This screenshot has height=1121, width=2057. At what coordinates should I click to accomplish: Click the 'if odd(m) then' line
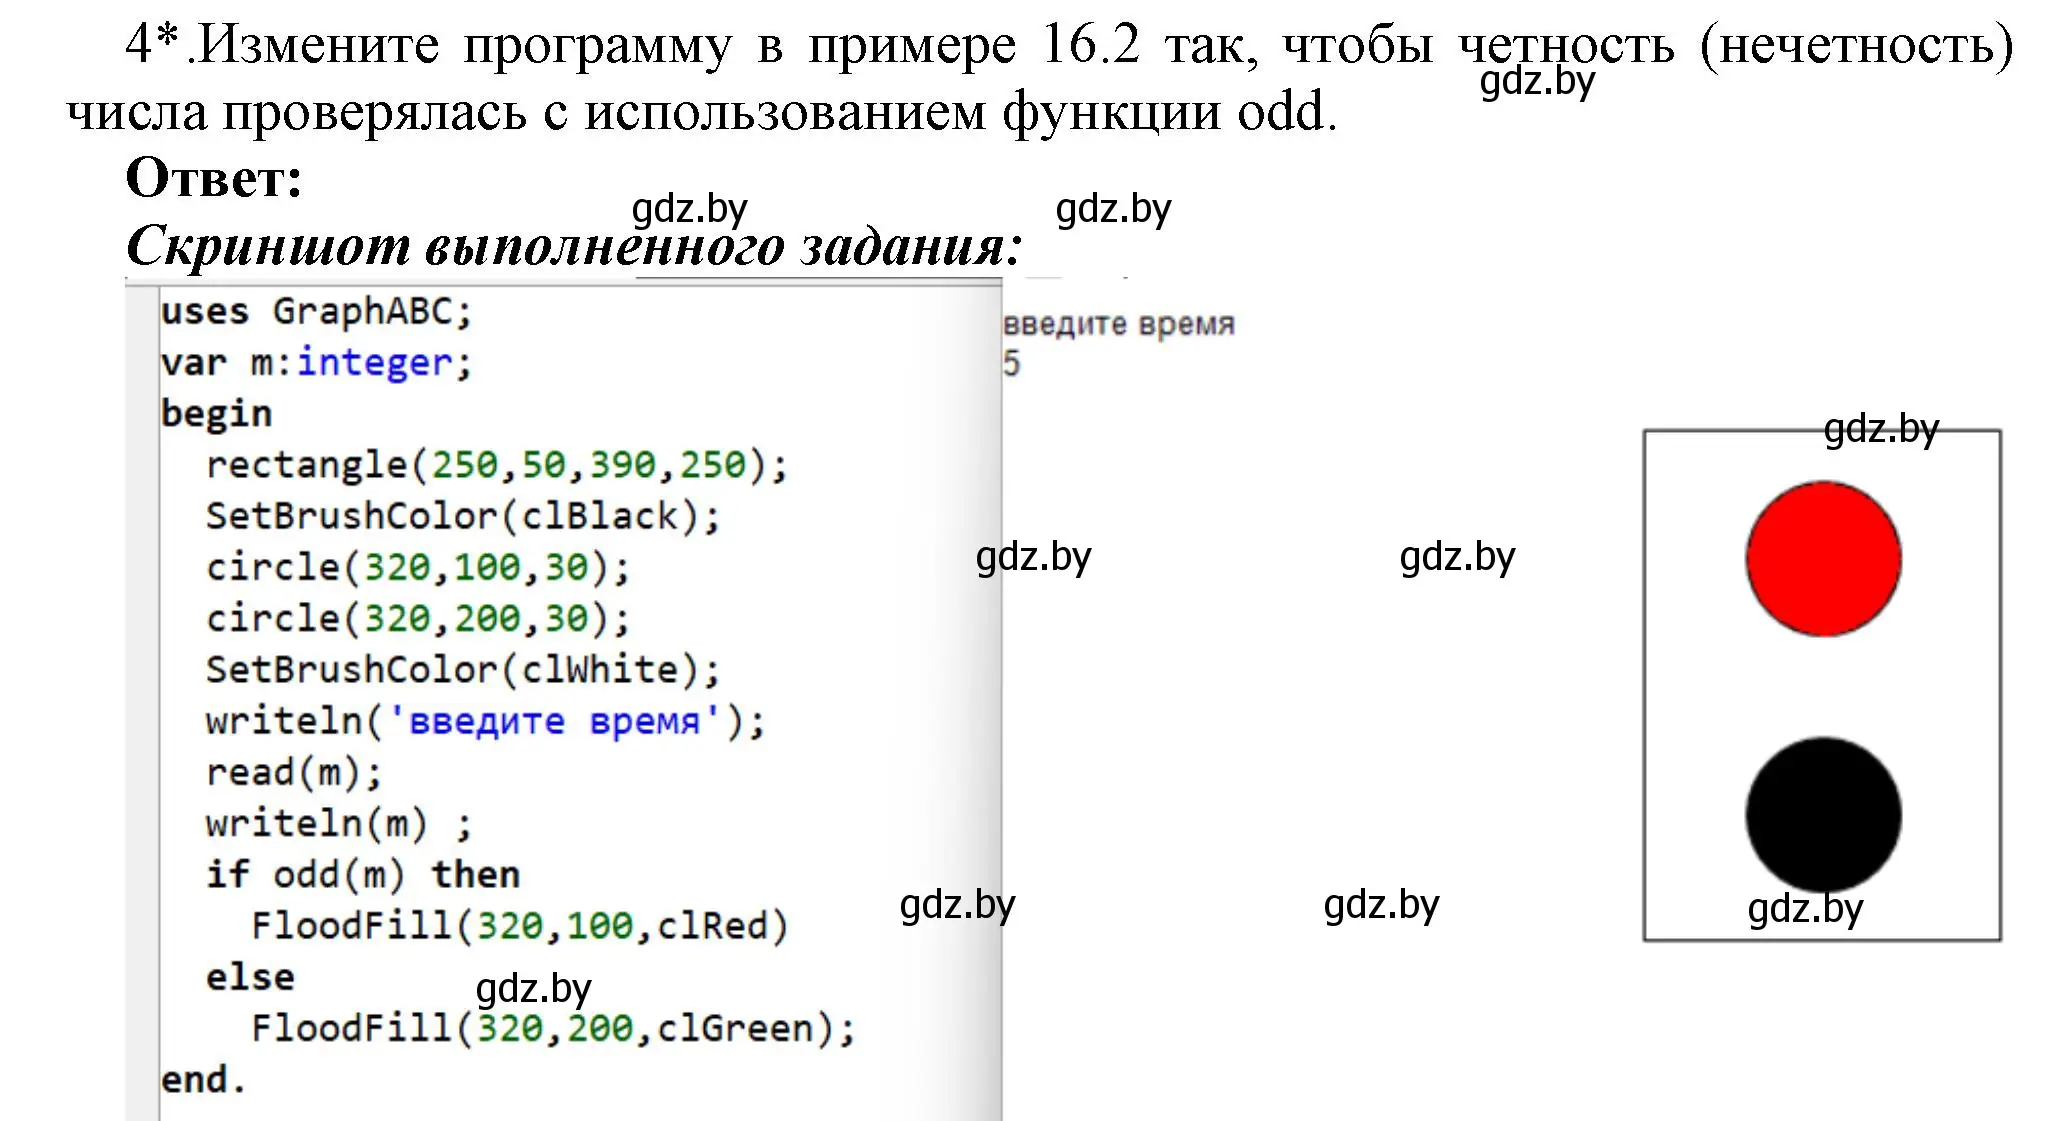pyautogui.click(x=363, y=875)
